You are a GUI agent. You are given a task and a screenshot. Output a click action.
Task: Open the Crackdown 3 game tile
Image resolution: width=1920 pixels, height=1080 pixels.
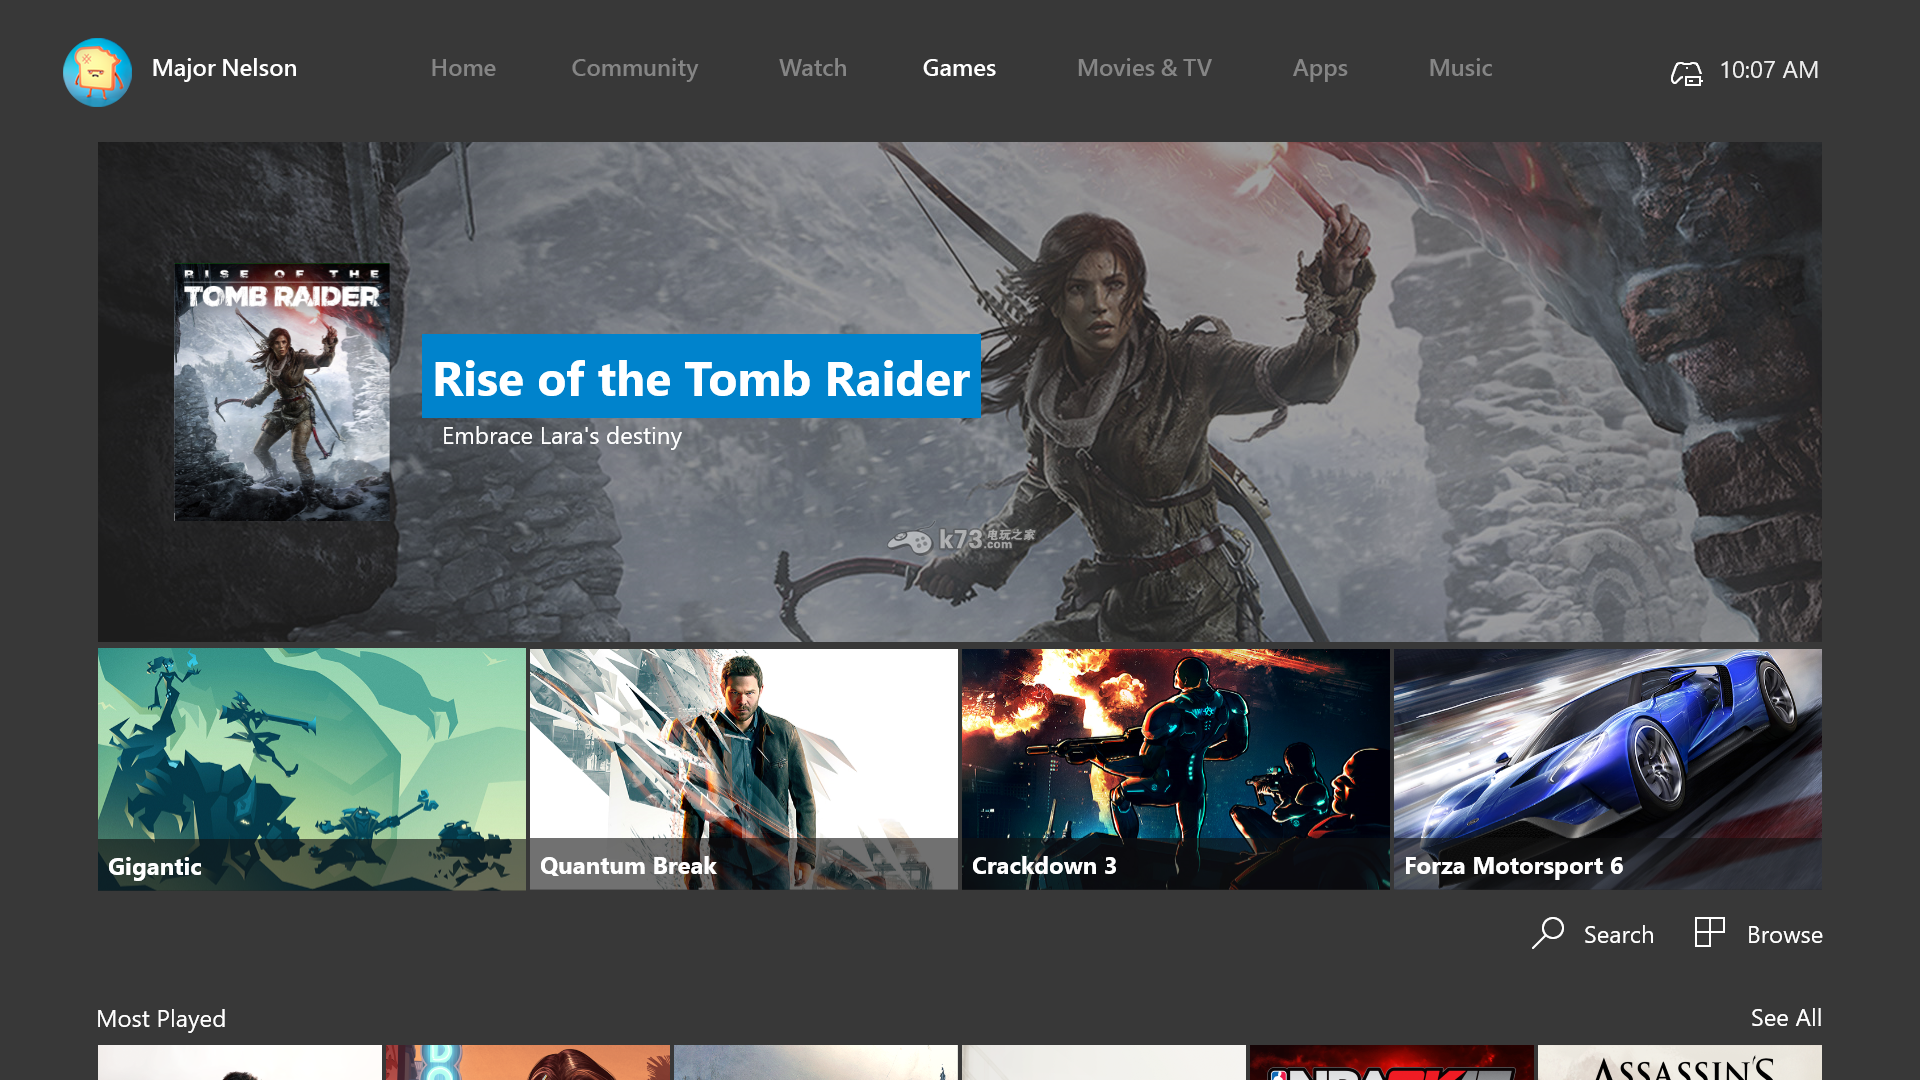[1175, 769]
